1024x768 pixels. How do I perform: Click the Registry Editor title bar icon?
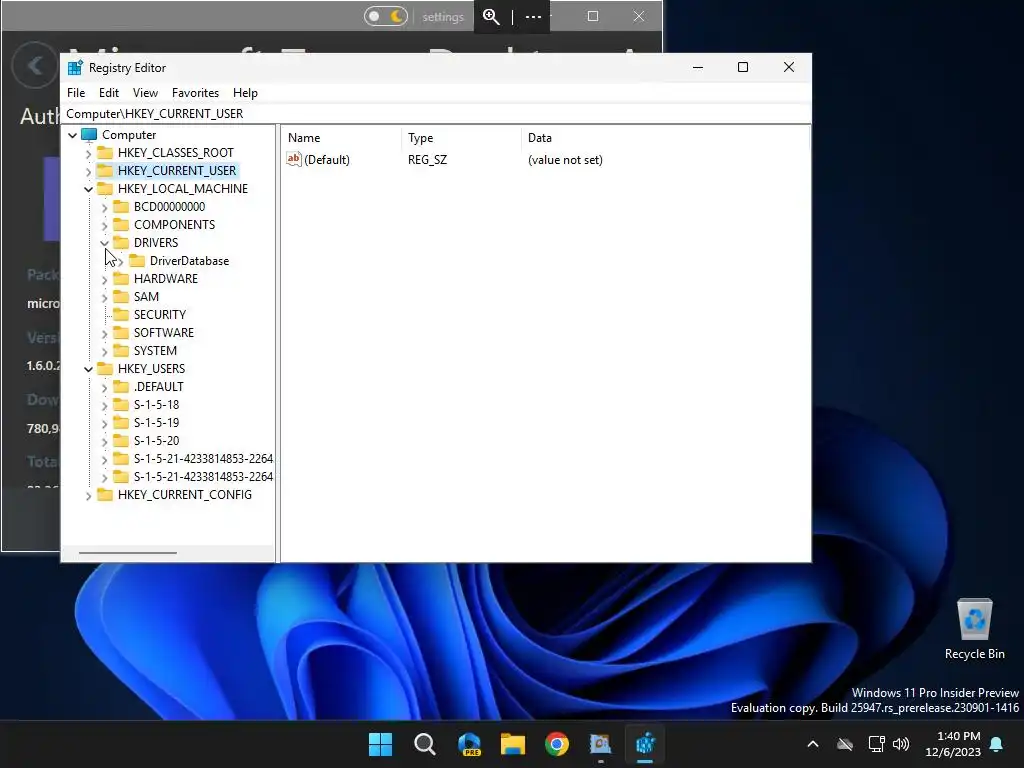75,68
